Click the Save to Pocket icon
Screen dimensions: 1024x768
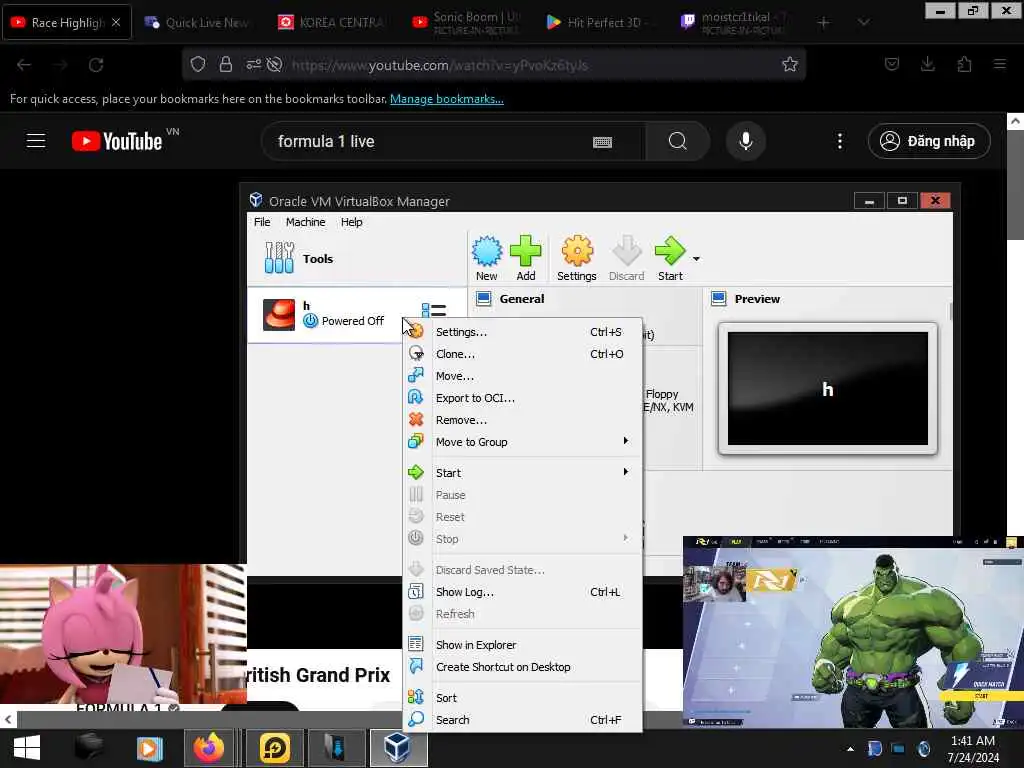tap(891, 64)
